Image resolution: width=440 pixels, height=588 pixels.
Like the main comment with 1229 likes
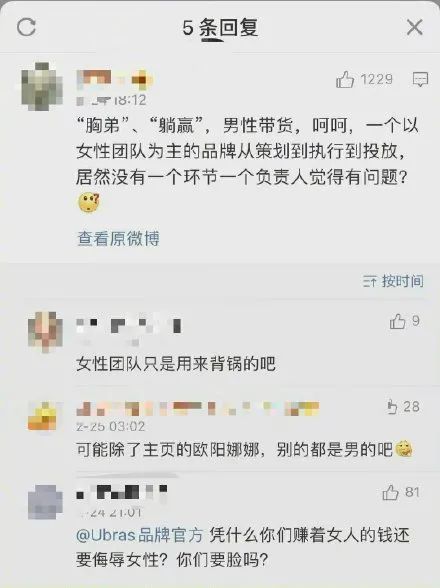[x=345, y=80]
